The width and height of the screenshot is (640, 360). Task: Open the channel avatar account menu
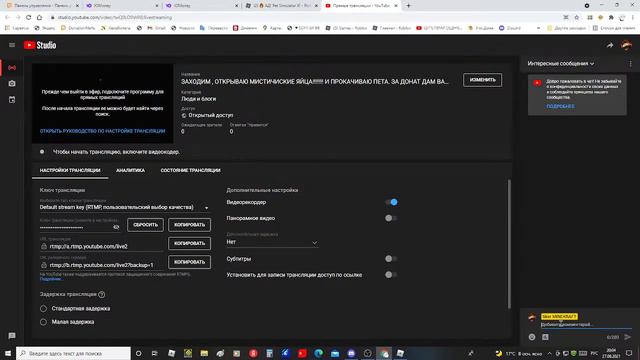click(627, 45)
